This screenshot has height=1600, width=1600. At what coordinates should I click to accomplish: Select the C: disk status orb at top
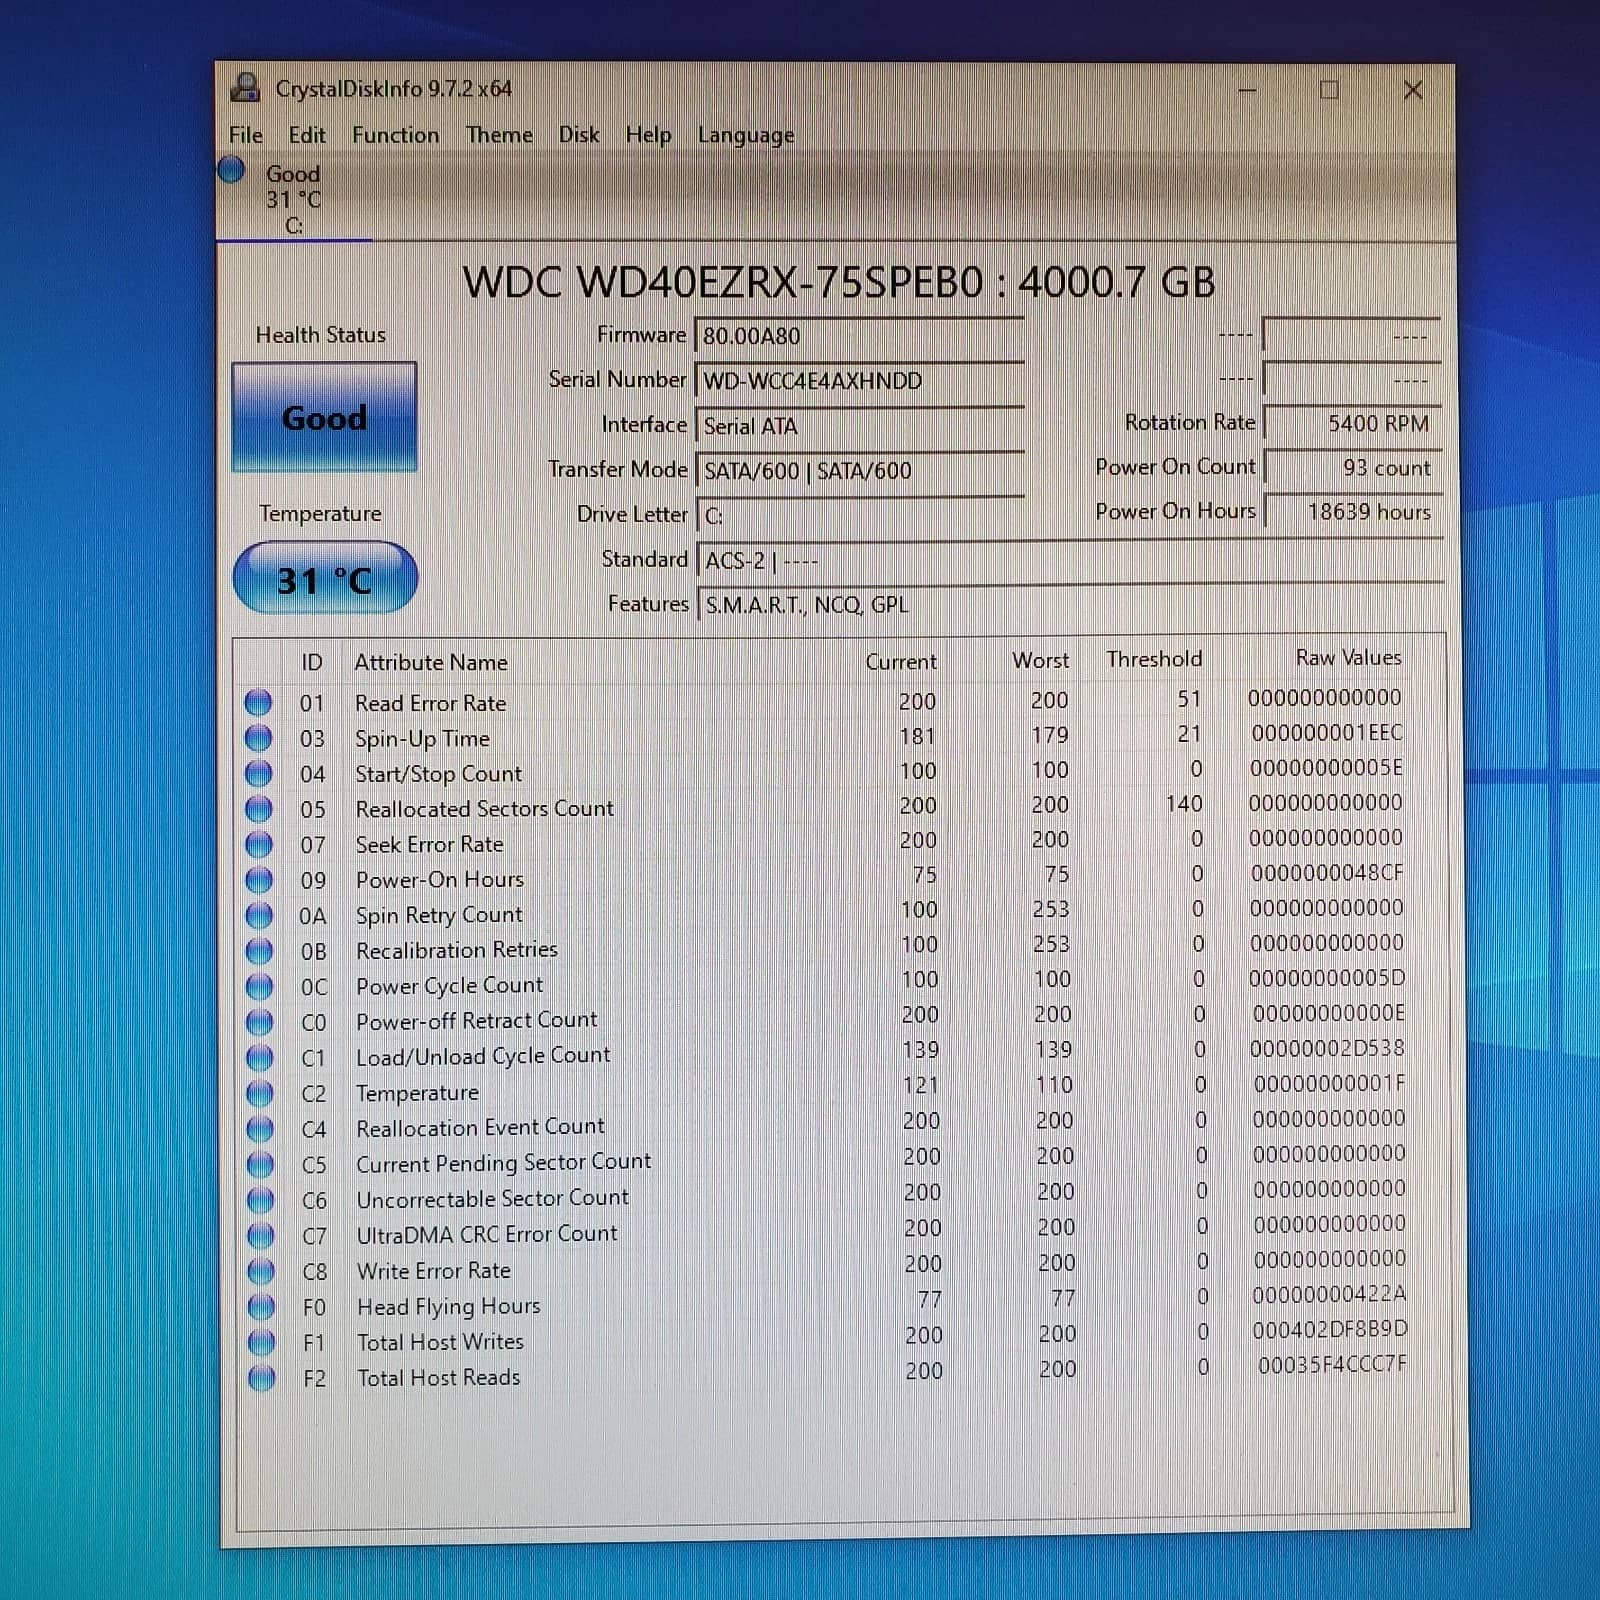(x=231, y=171)
